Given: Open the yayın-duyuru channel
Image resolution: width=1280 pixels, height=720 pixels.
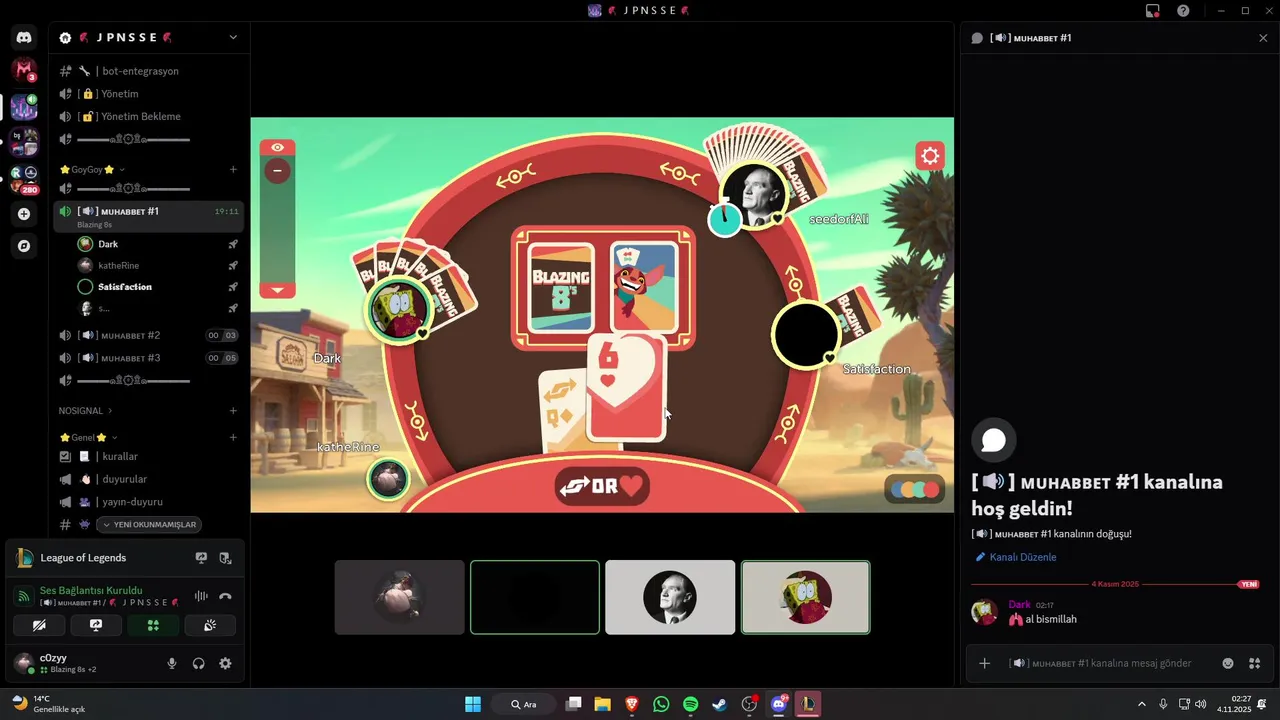Looking at the screenshot, I should [149, 501].
